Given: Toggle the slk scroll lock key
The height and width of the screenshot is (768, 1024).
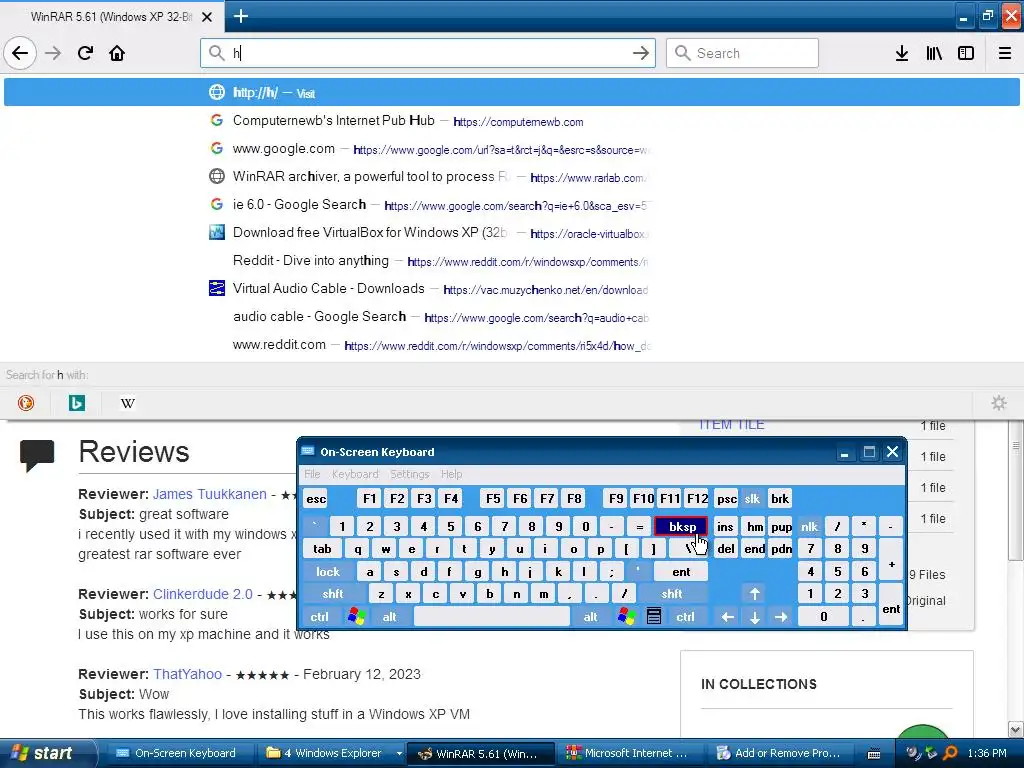Looking at the screenshot, I should pos(752,499).
